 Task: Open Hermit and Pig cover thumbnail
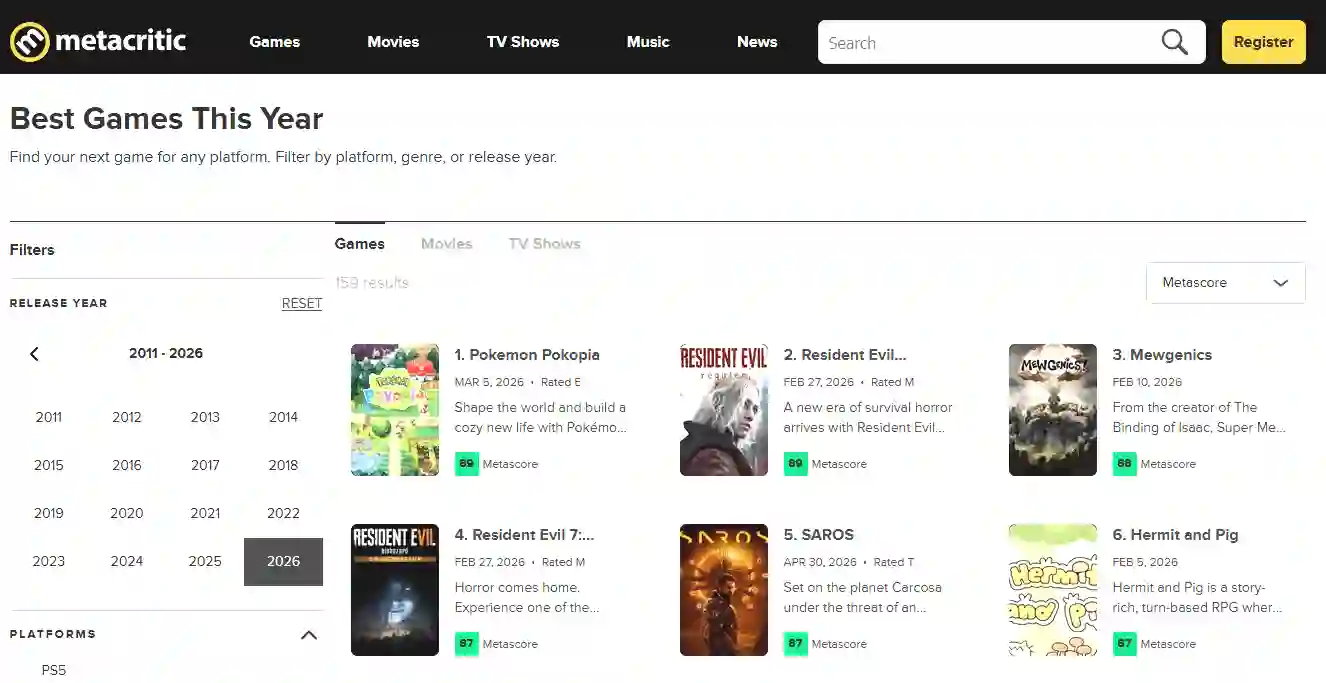tap(1053, 590)
